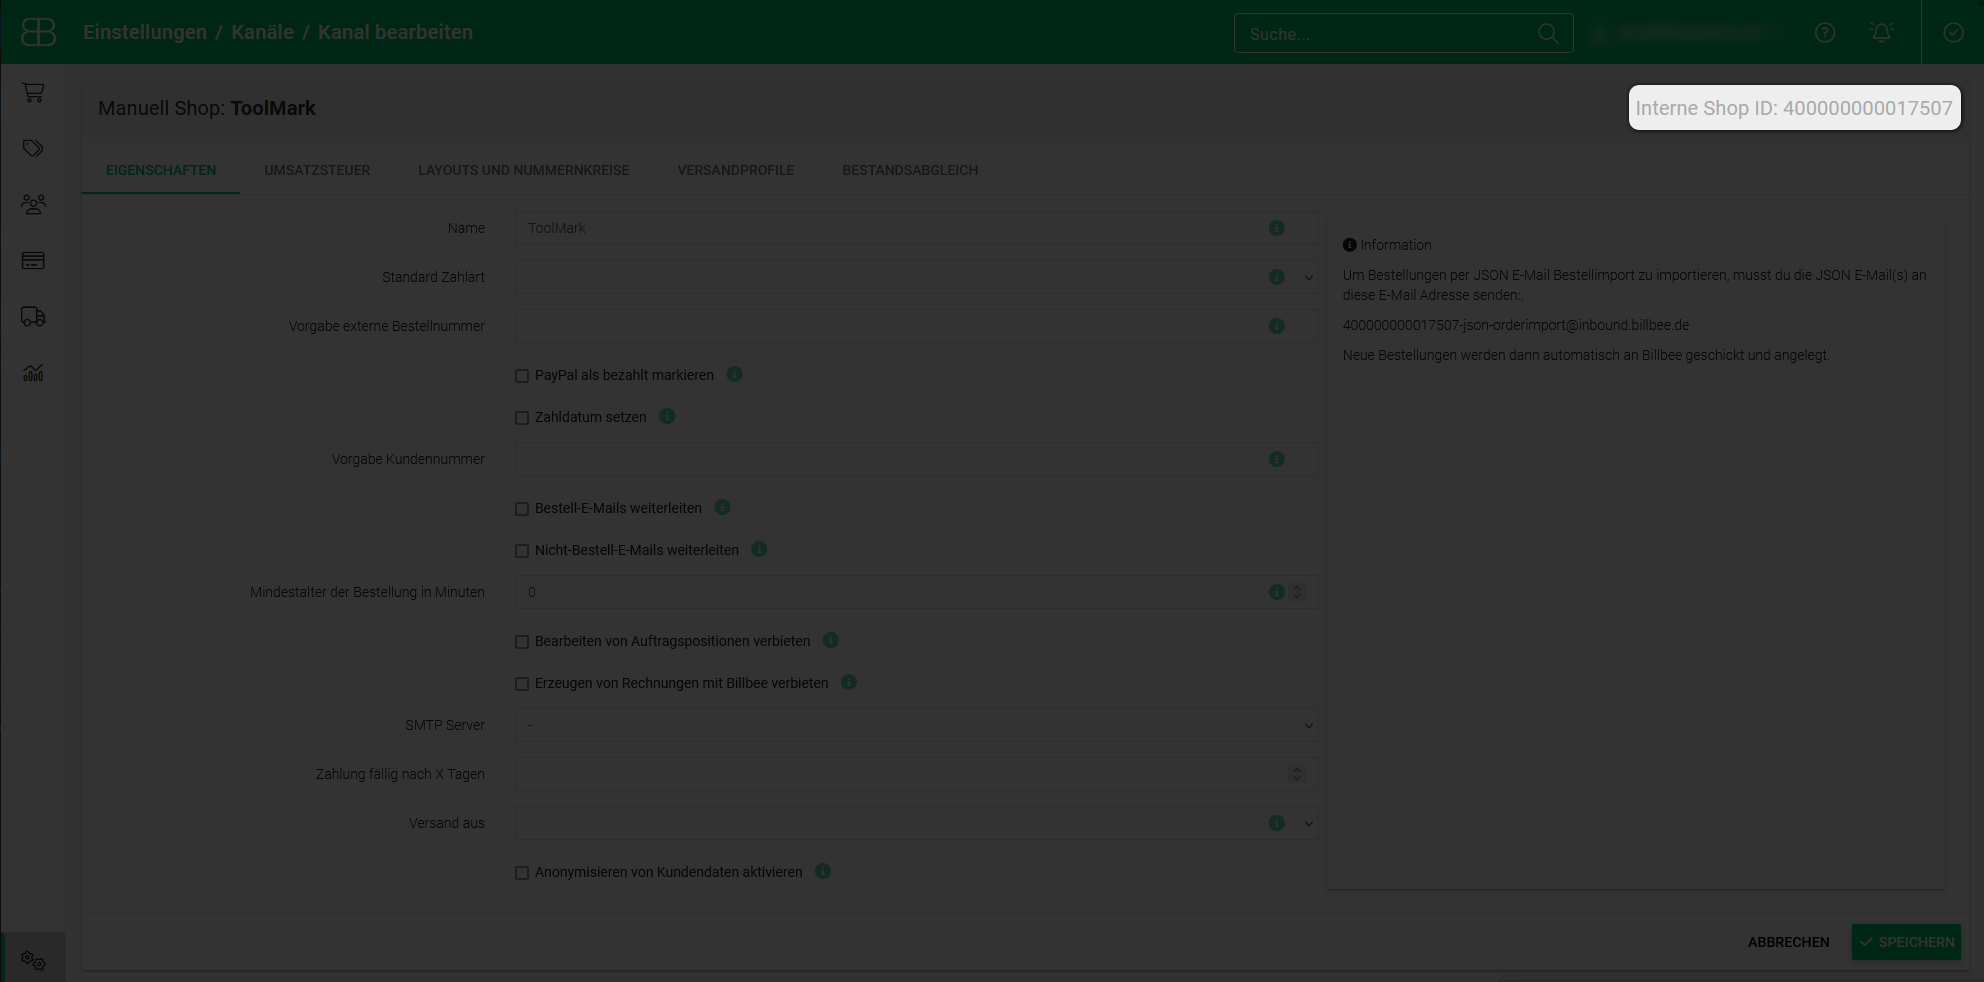Check Bearbeiten von Auftragspositionen verbieten
The width and height of the screenshot is (1984, 982).
coord(522,642)
